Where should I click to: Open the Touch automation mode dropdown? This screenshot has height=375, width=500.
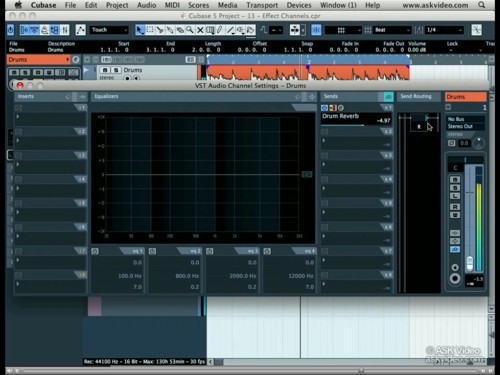(109, 30)
